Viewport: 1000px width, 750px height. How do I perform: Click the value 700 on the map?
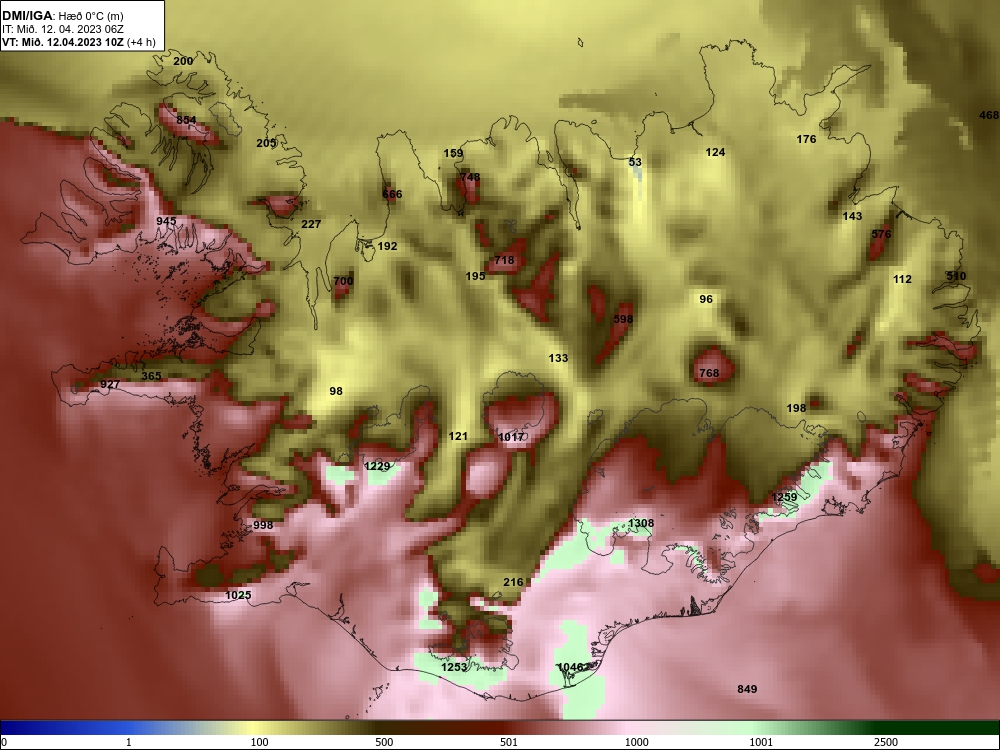pos(343,281)
